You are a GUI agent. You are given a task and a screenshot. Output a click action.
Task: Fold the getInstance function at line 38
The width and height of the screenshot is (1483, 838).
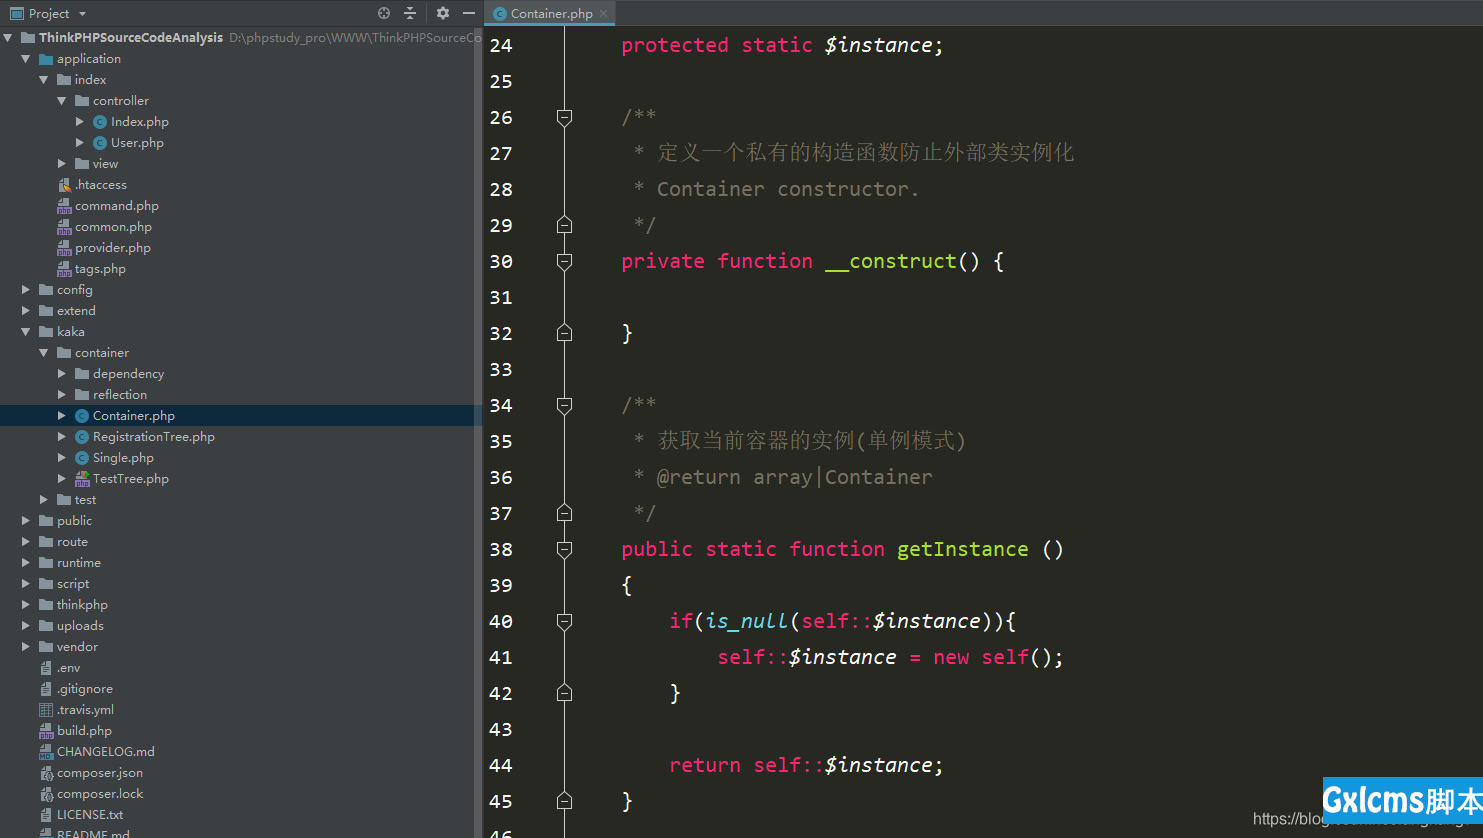point(564,549)
